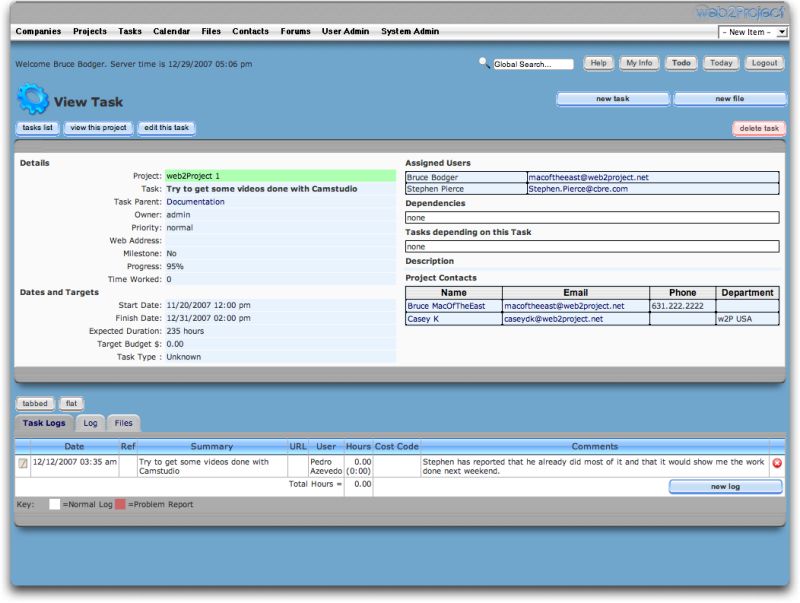Open the Companies menu

pyautogui.click(x=38, y=31)
